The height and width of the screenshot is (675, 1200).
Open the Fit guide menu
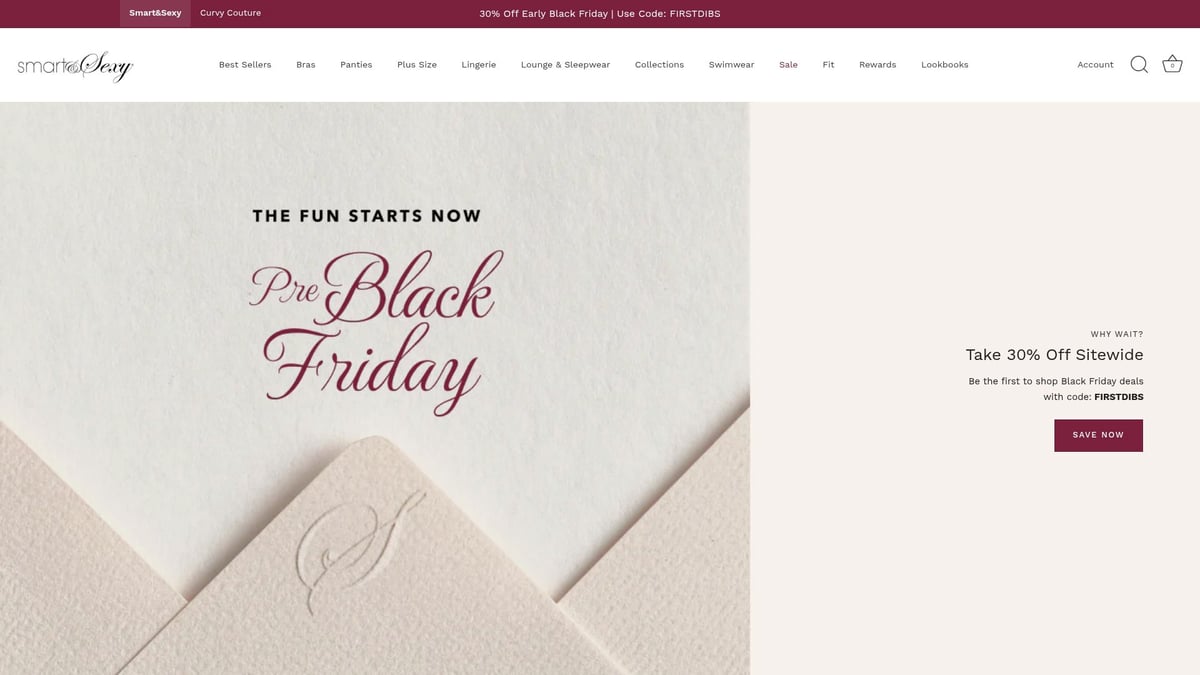828,65
